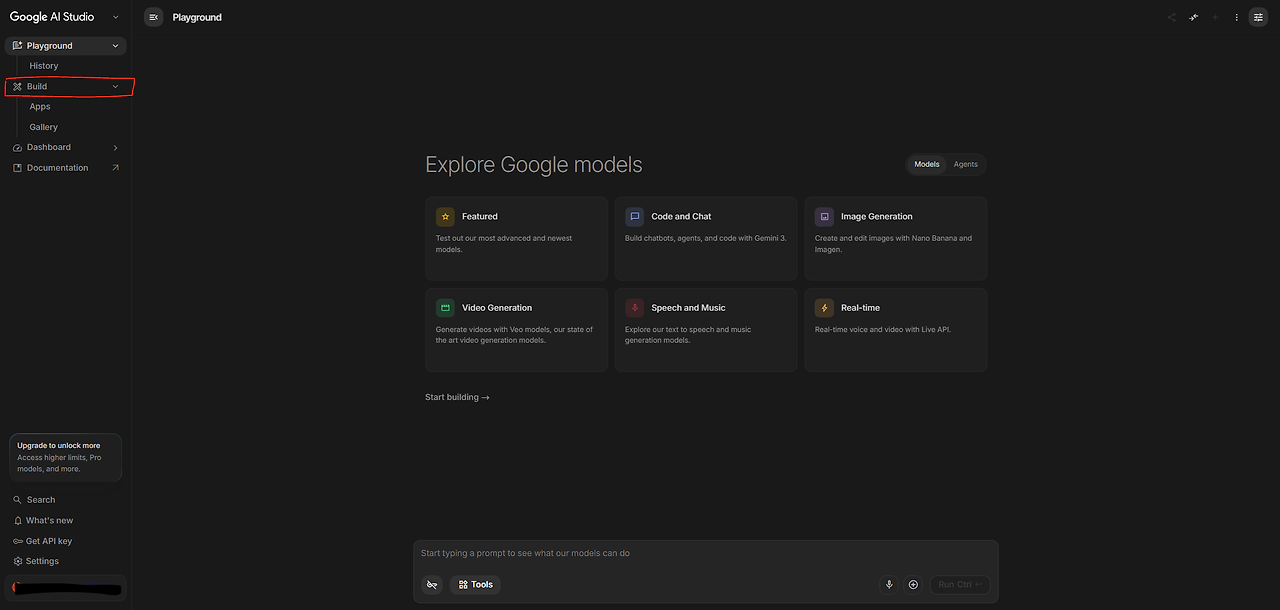Open external link arrow beside Documentation
The image size is (1280, 610).
pyautogui.click(x=115, y=168)
